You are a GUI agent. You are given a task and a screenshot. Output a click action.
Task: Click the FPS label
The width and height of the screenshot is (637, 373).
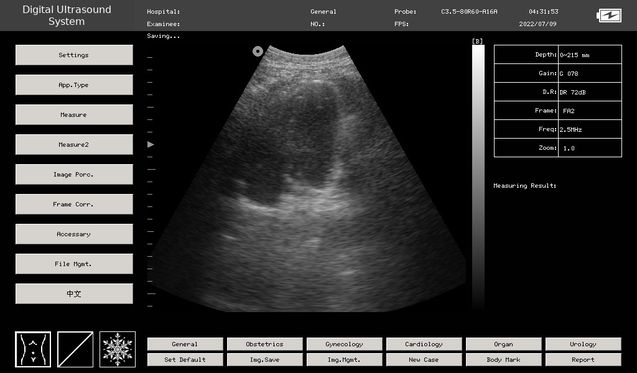[401, 24]
